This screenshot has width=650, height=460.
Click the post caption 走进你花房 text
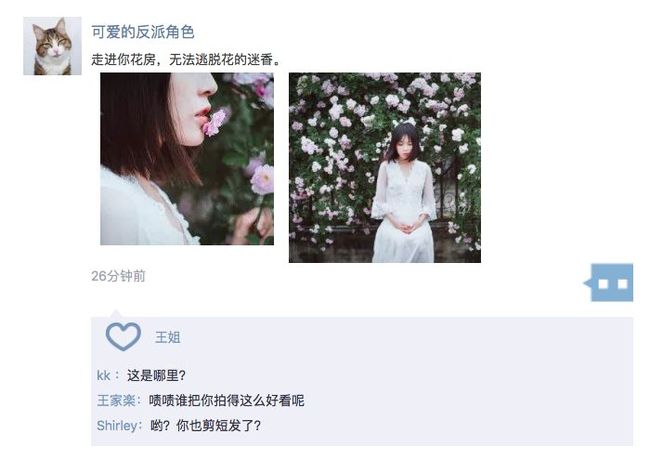(x=186, y=60)
